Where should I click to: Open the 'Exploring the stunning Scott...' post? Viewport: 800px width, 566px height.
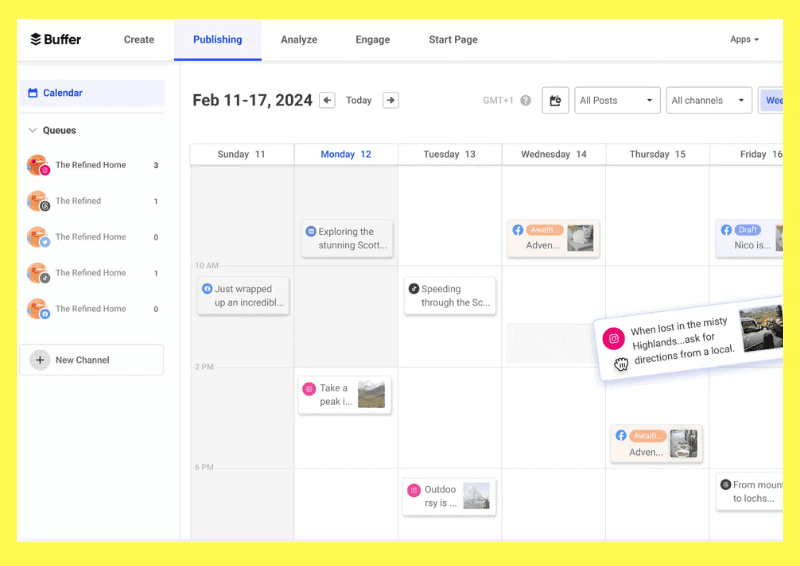tap(347, 238)
